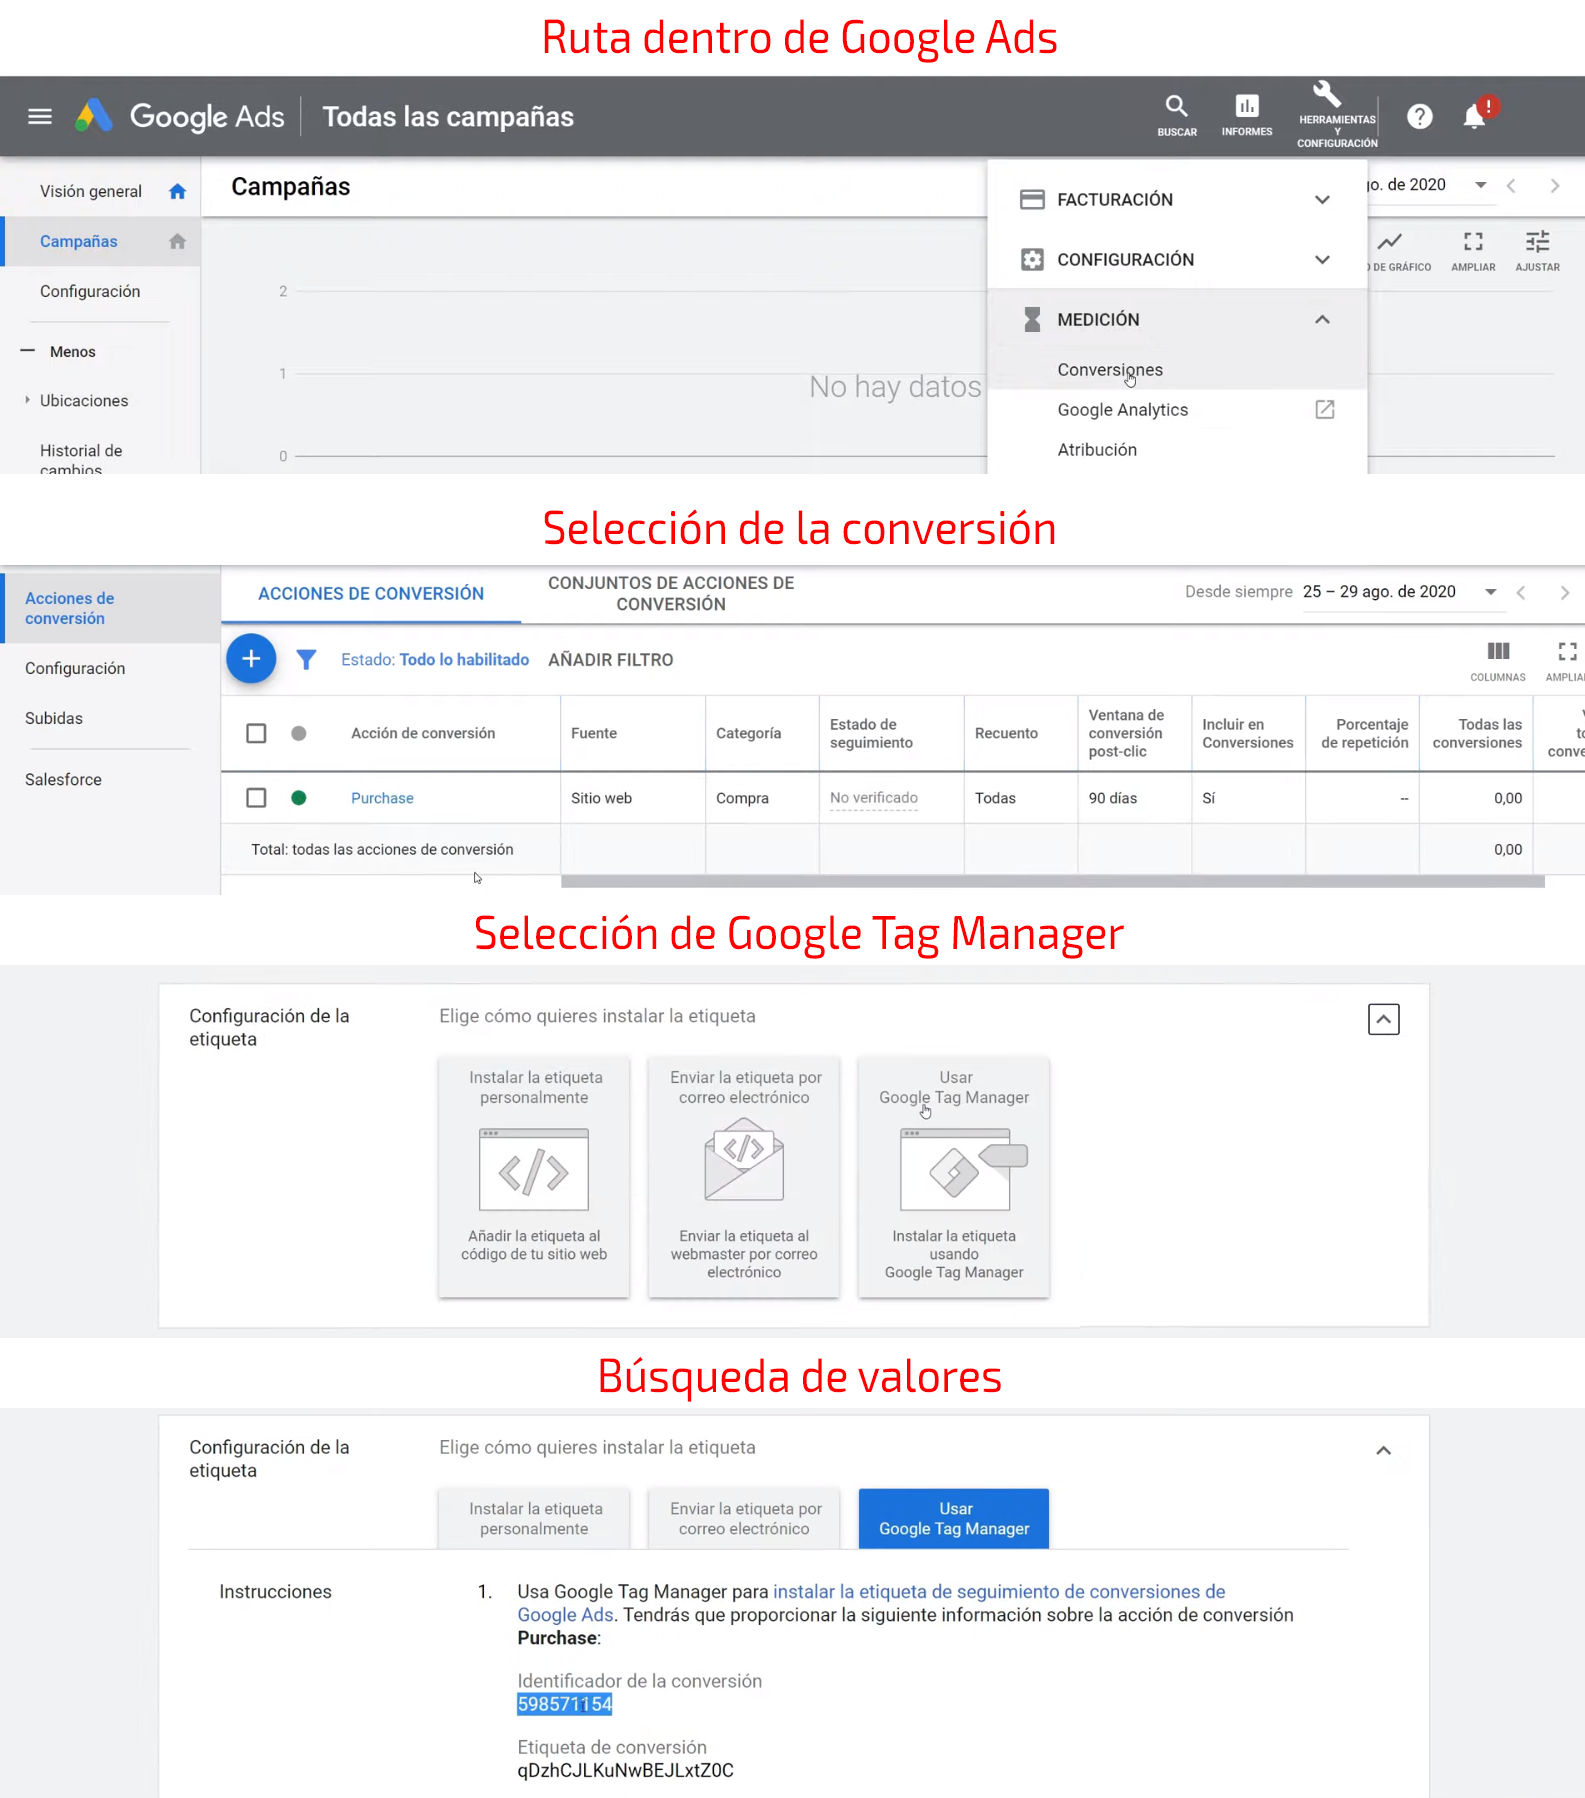Open Herramientas y configuración wrench
The width and height of the screenshot is (1585, 1798).
coord(1337,115)
